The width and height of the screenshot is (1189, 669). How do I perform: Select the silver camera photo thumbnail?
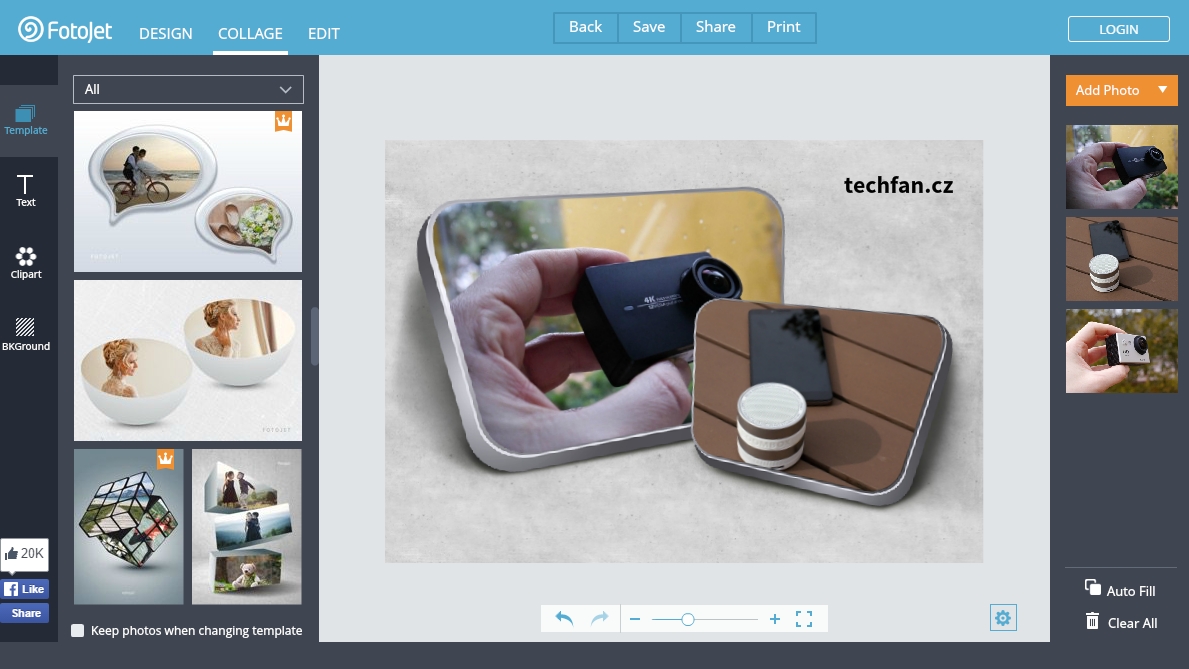pyautogui.click(x=1122, y=351)
